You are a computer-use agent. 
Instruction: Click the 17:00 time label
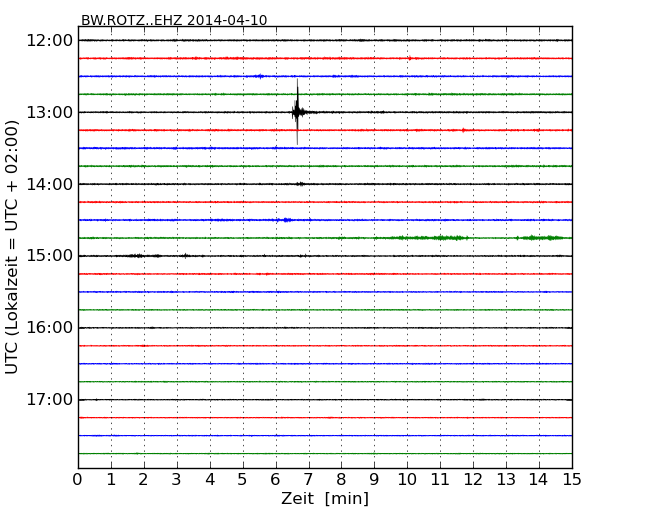pyautogui.click(x=50, y=400)
